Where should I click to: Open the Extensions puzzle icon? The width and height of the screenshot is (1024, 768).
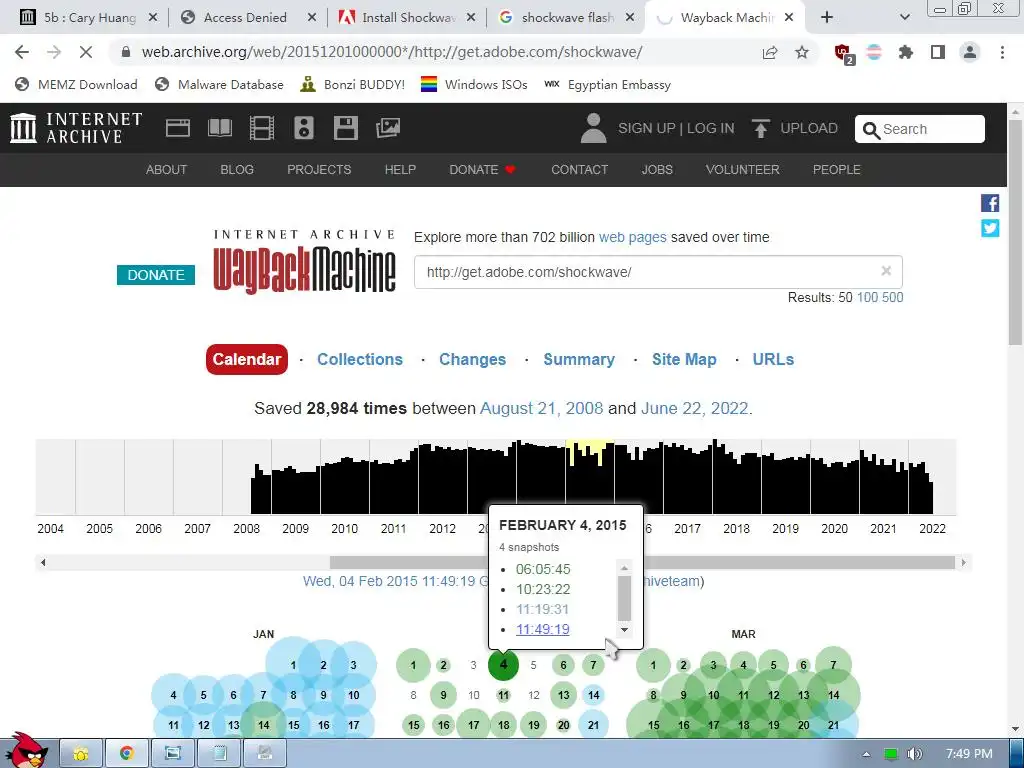pos(906,52)
